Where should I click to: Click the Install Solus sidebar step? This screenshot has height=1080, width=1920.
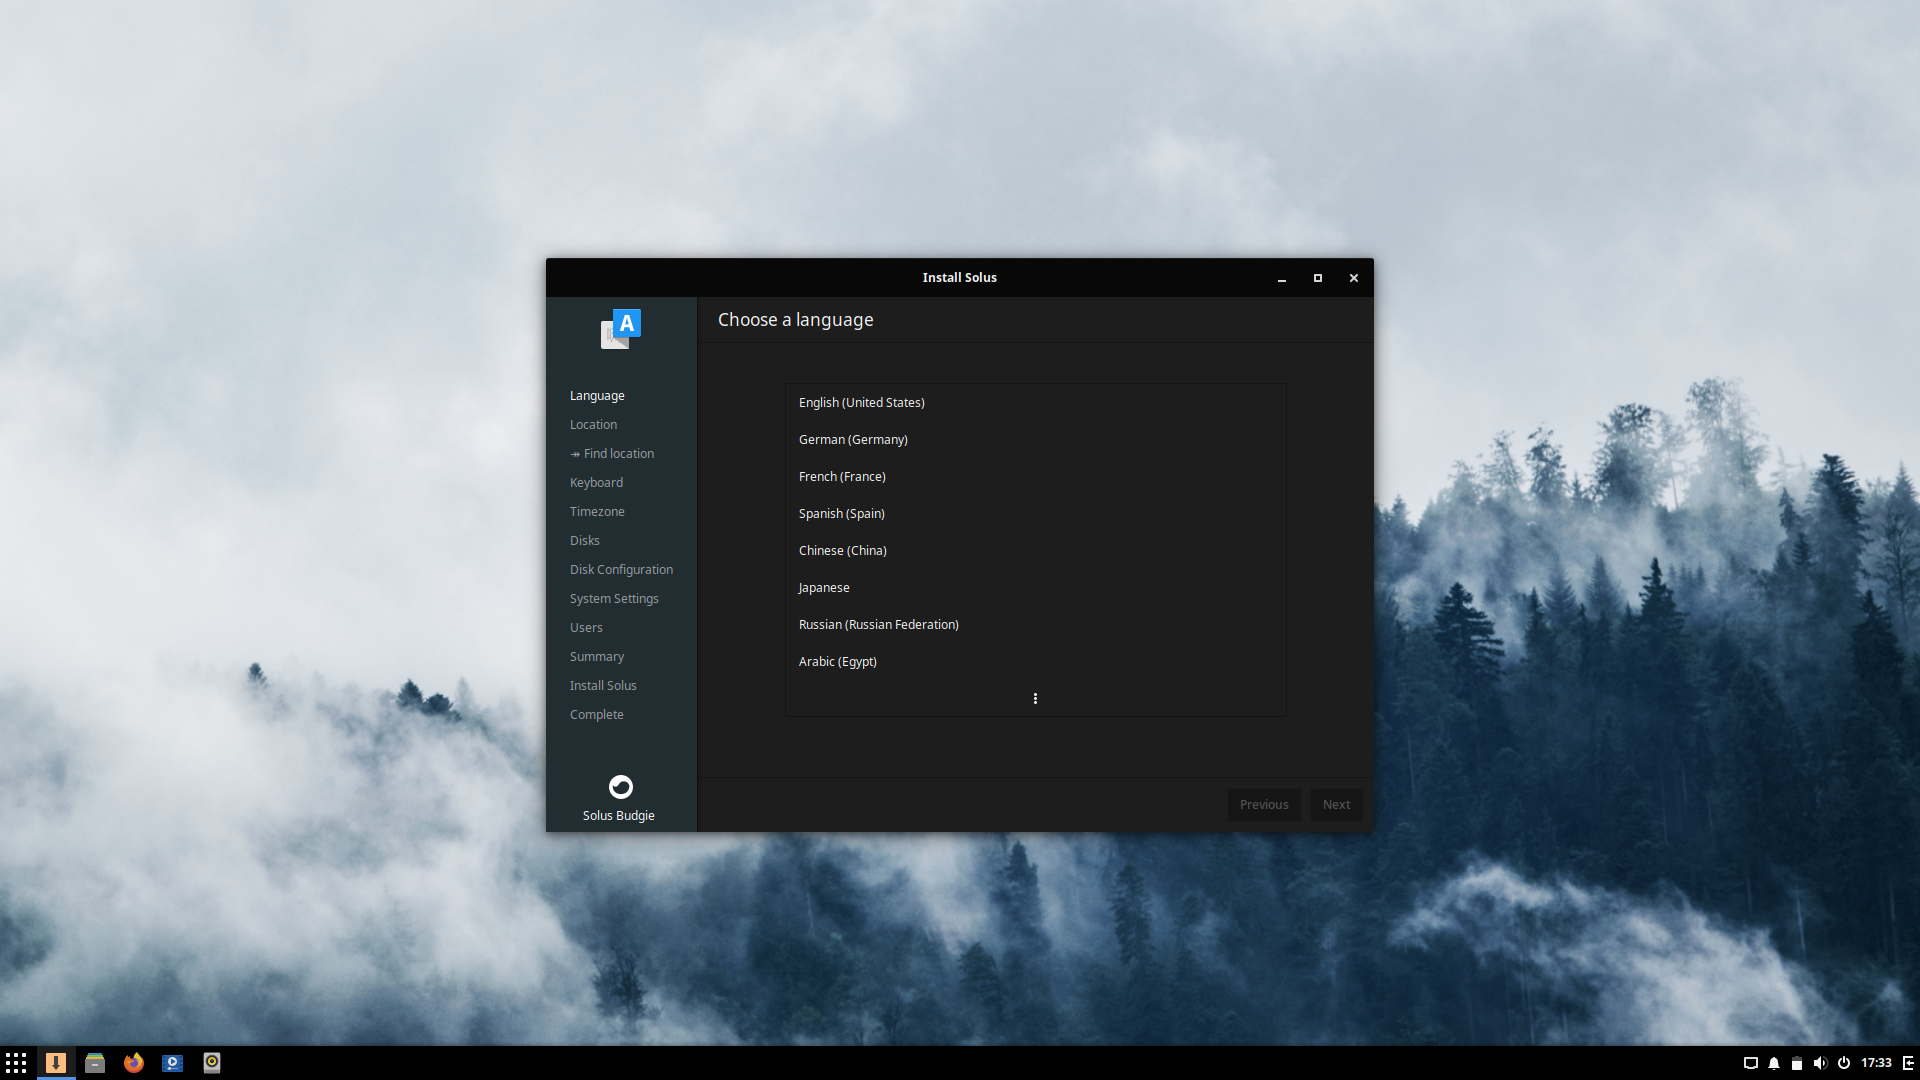coord(603,686)
